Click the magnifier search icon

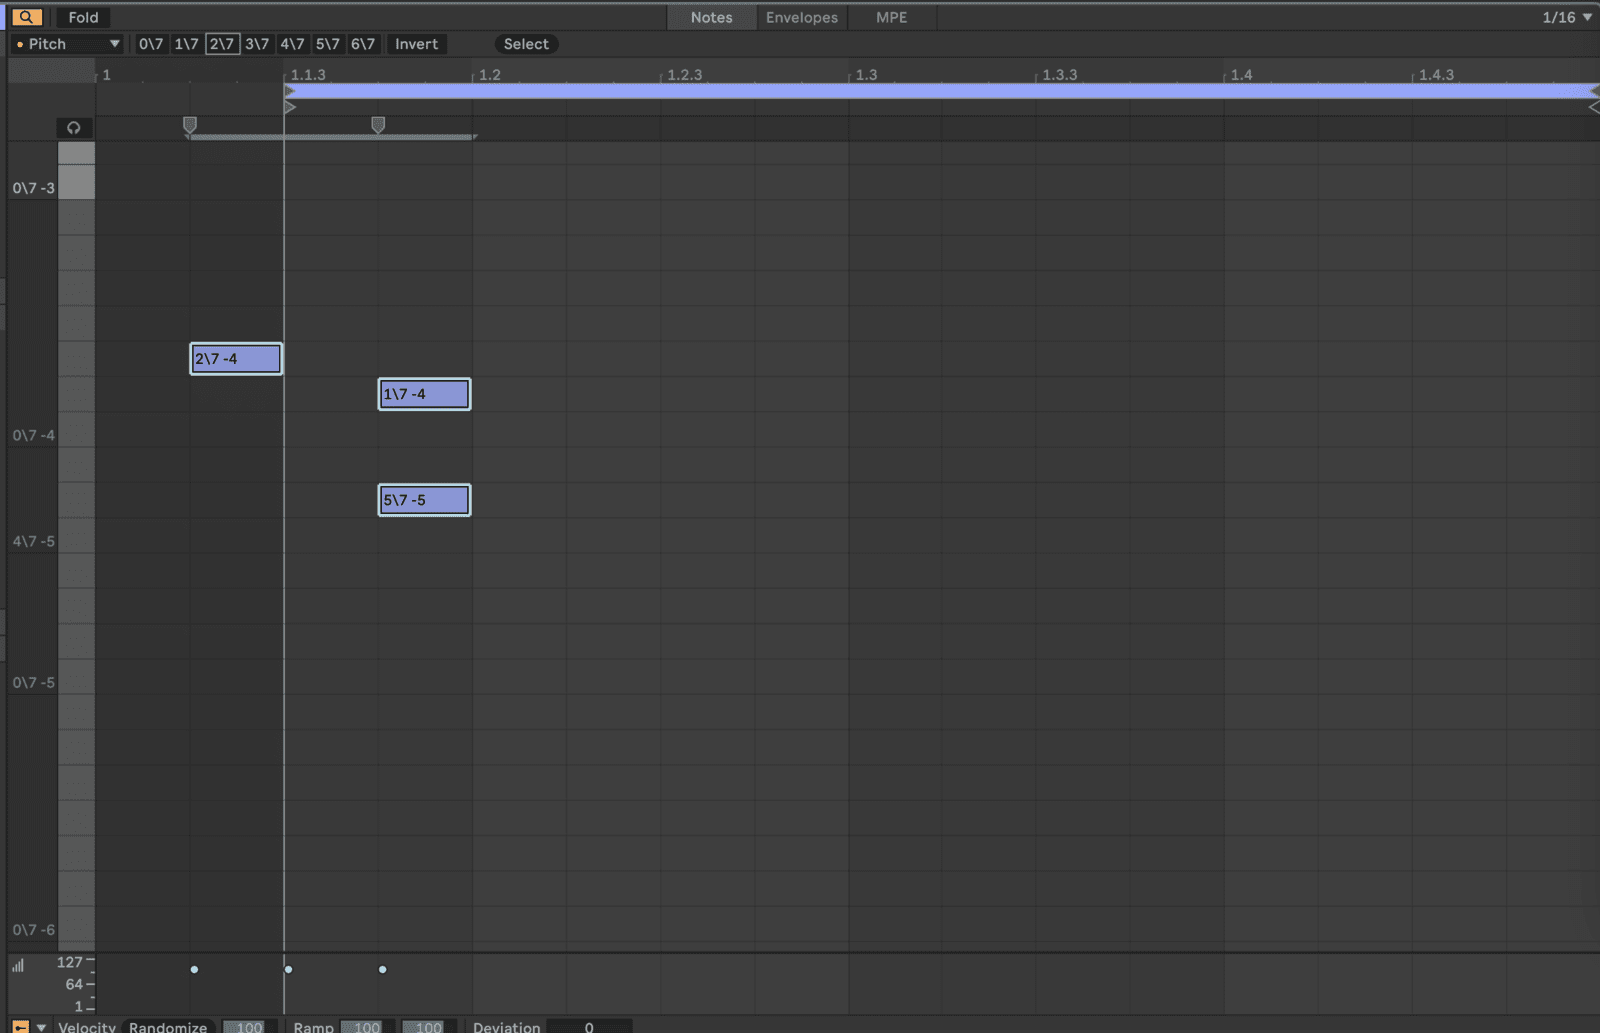[x=27, y=17]
